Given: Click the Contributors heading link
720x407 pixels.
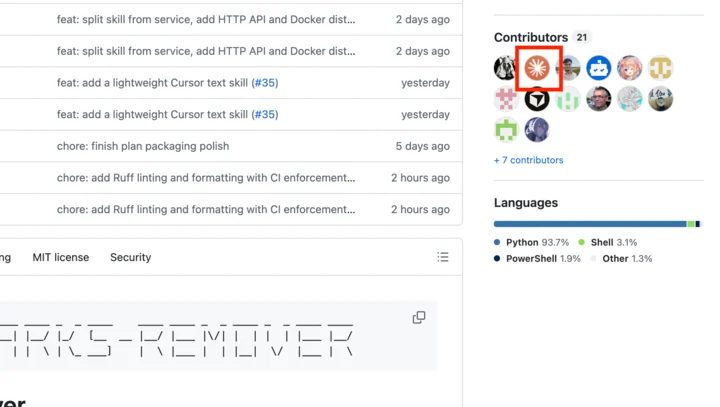Looking at the screenshot, I should [531, 37].
